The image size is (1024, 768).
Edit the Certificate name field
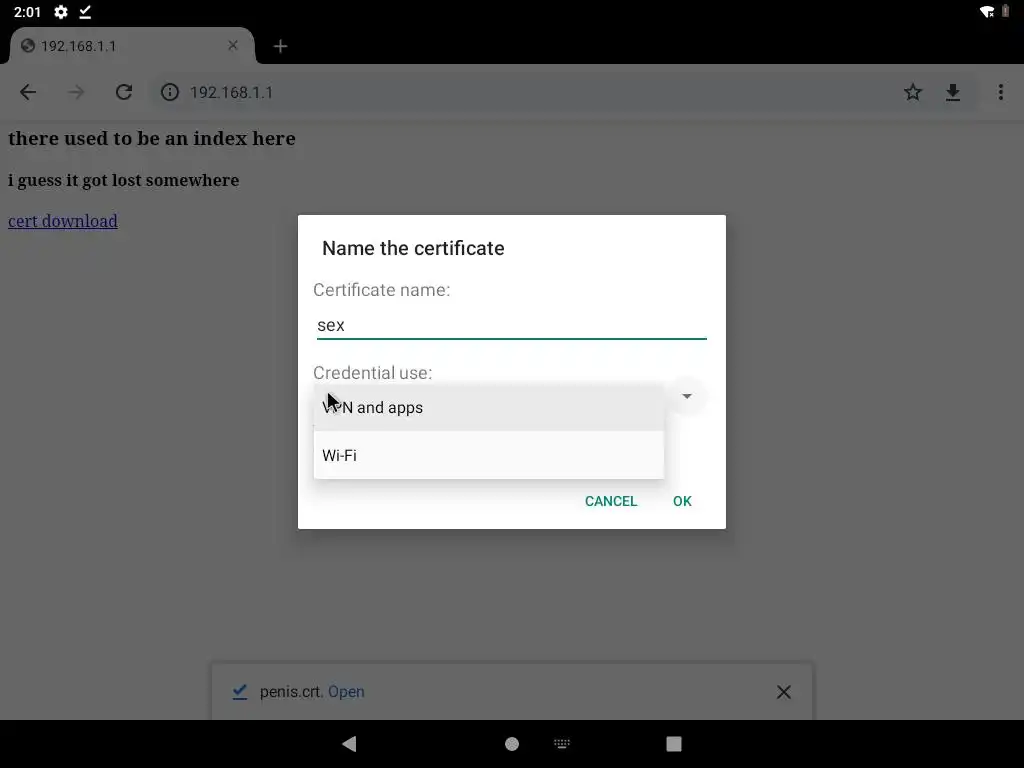pyautogui.click(x=511, y=325)
